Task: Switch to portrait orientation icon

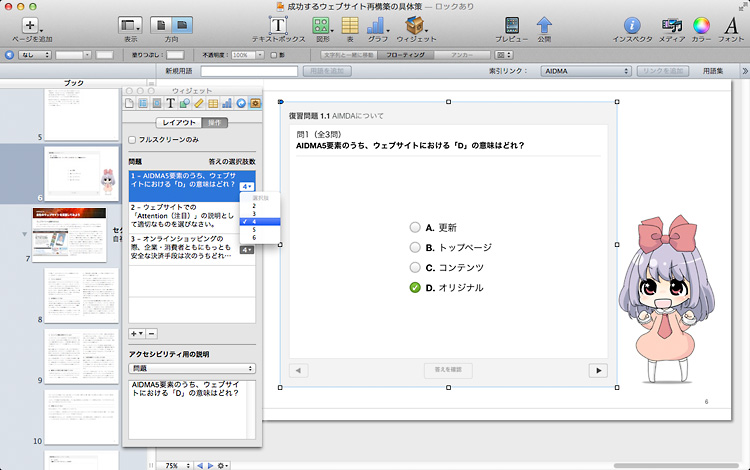Action: pos(161,25)
